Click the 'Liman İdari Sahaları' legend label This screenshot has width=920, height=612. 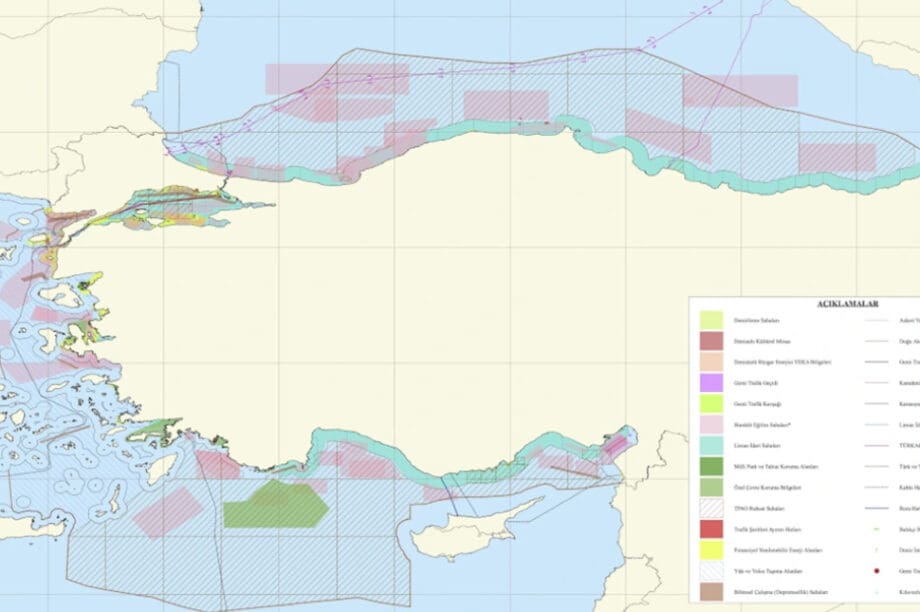(757, 445)
